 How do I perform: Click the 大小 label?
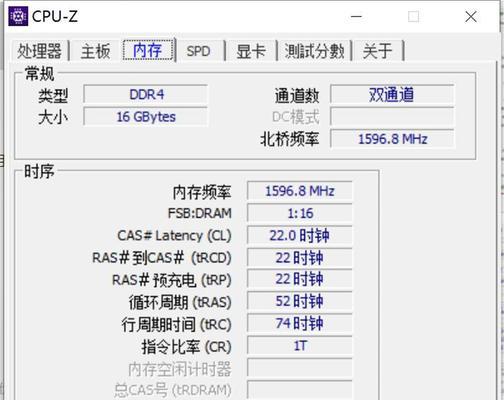(x=53, y=117)
